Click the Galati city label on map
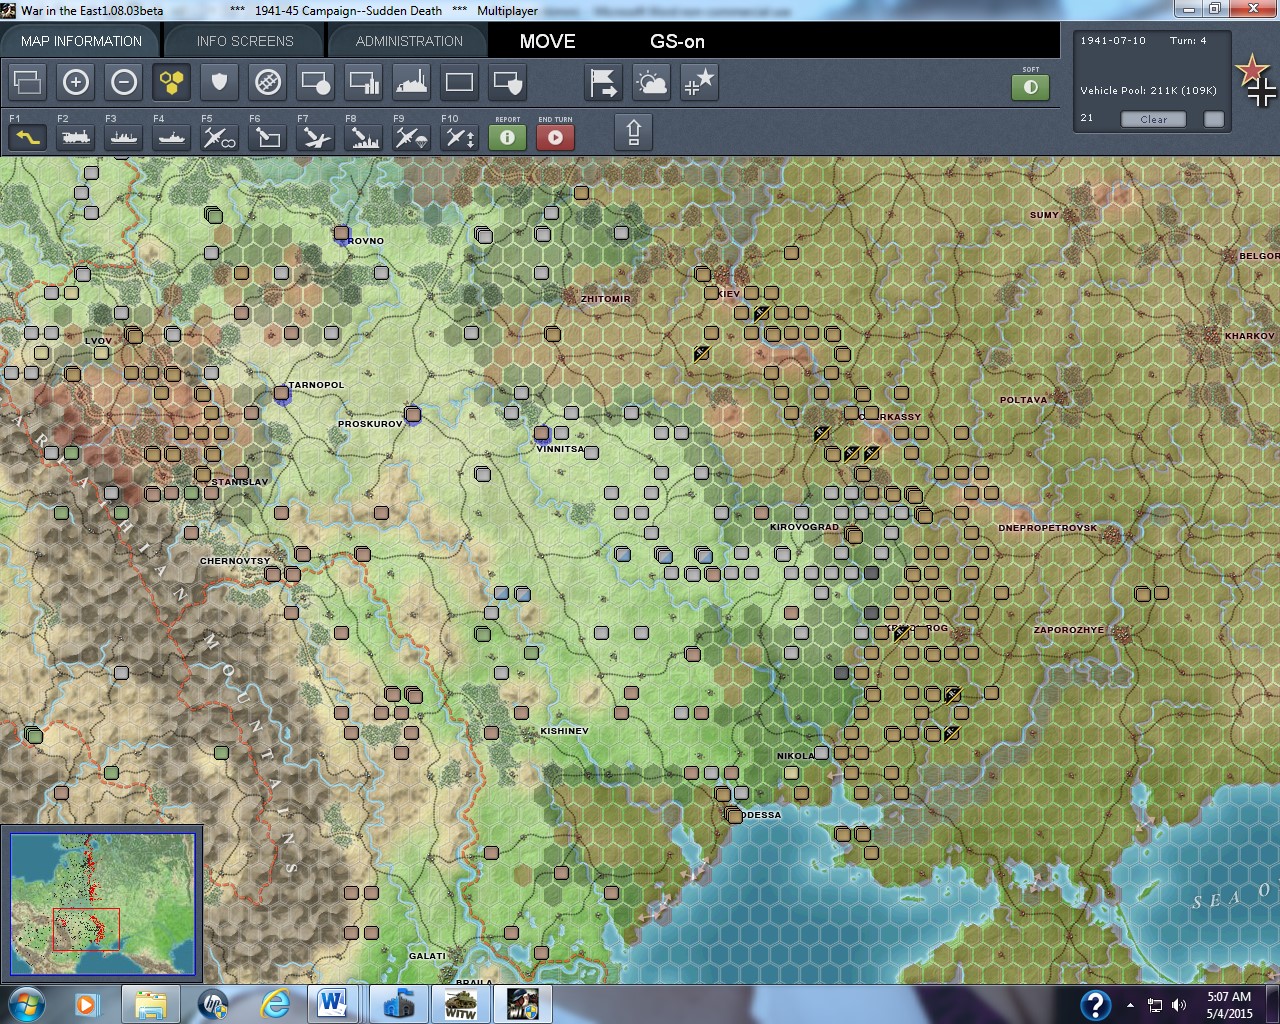 (x=427, y=956)
